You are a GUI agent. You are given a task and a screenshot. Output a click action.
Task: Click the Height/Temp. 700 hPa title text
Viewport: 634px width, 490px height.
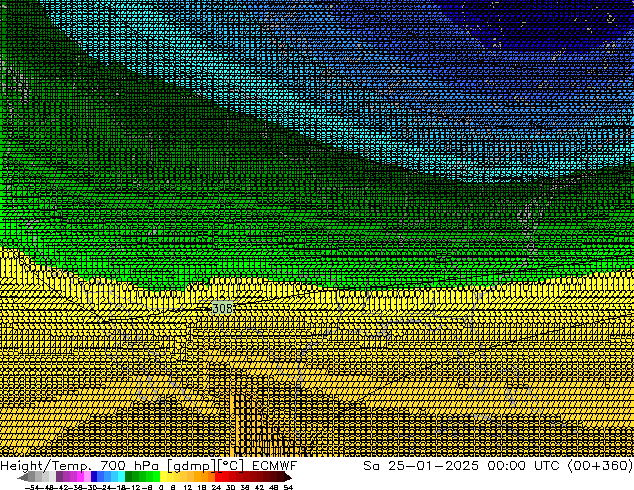82,466
